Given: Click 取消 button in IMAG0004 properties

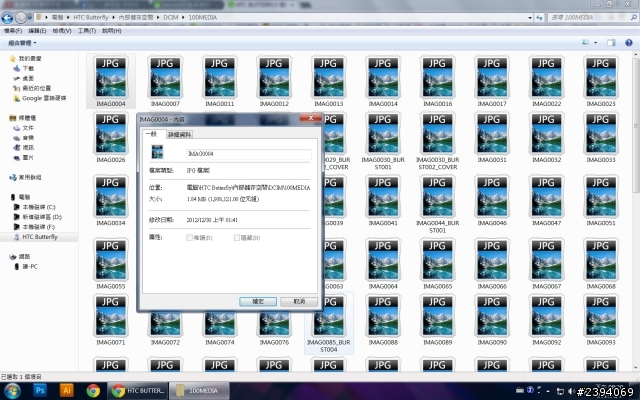Looking at the screenshot, I should (x=299, y=301).
